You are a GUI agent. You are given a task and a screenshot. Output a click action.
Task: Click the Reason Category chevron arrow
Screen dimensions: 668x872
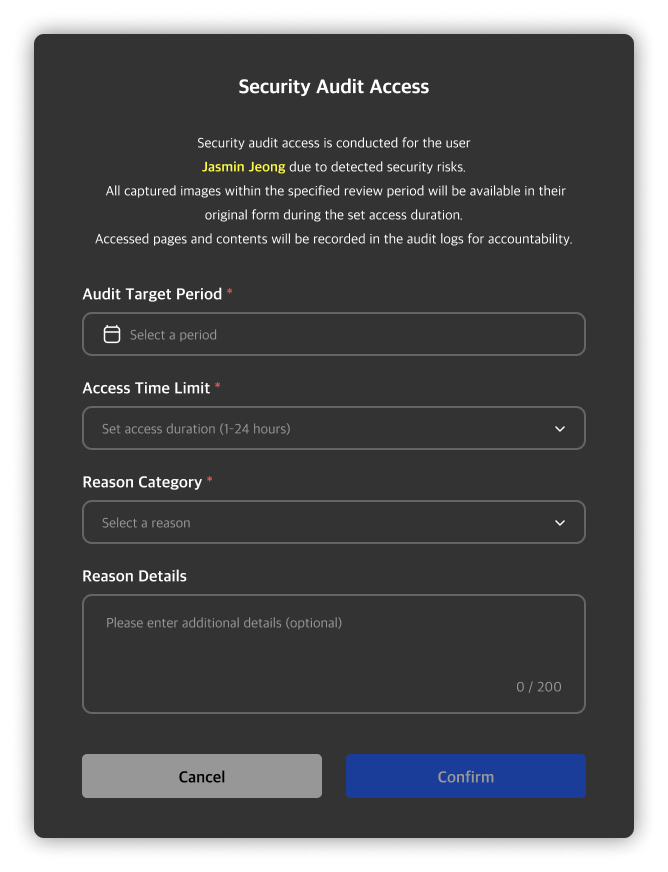tap(560, 523)
